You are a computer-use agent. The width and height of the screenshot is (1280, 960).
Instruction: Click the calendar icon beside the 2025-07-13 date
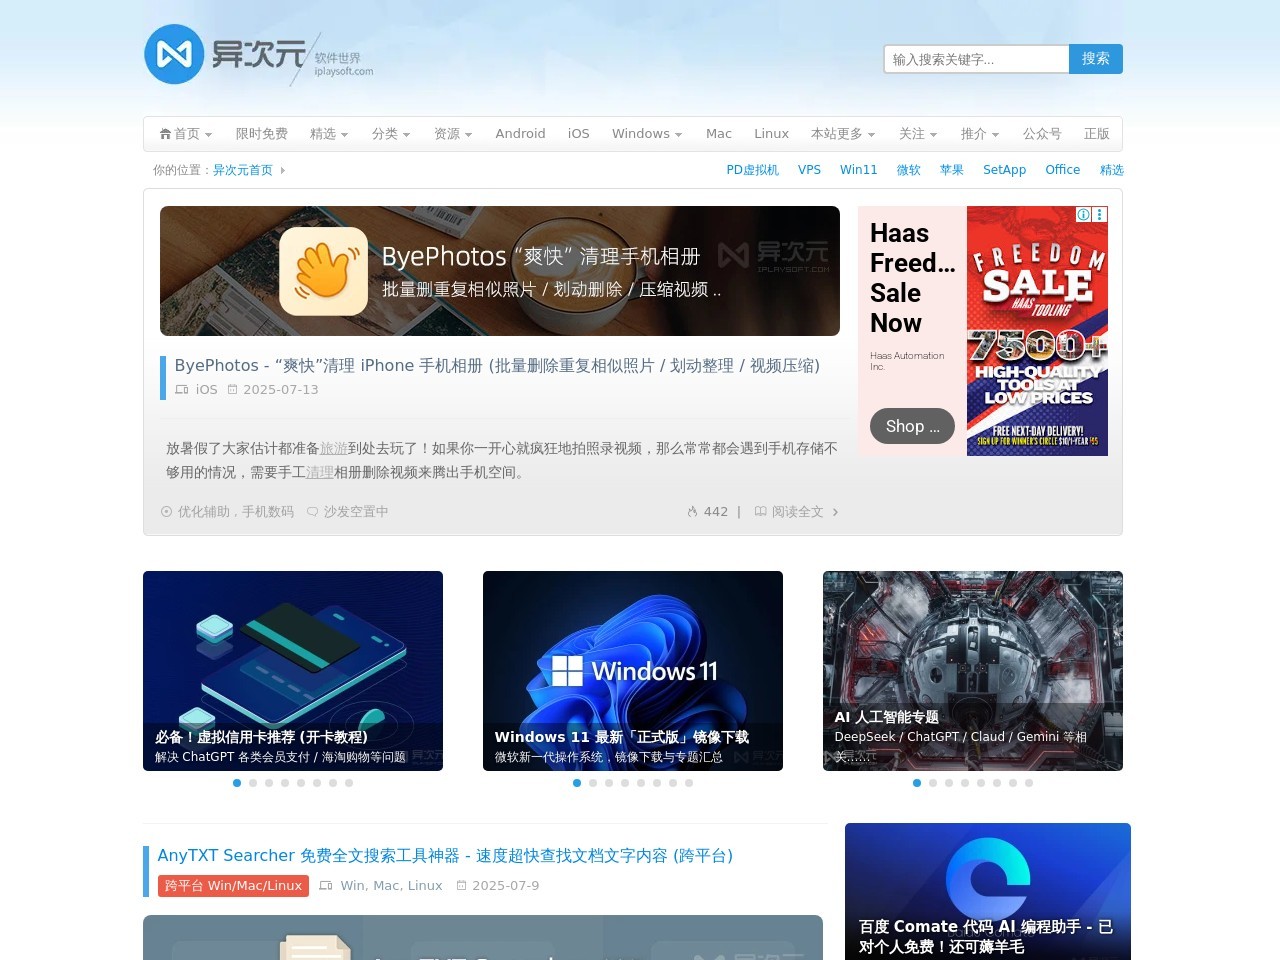click(x=234, y=389)
